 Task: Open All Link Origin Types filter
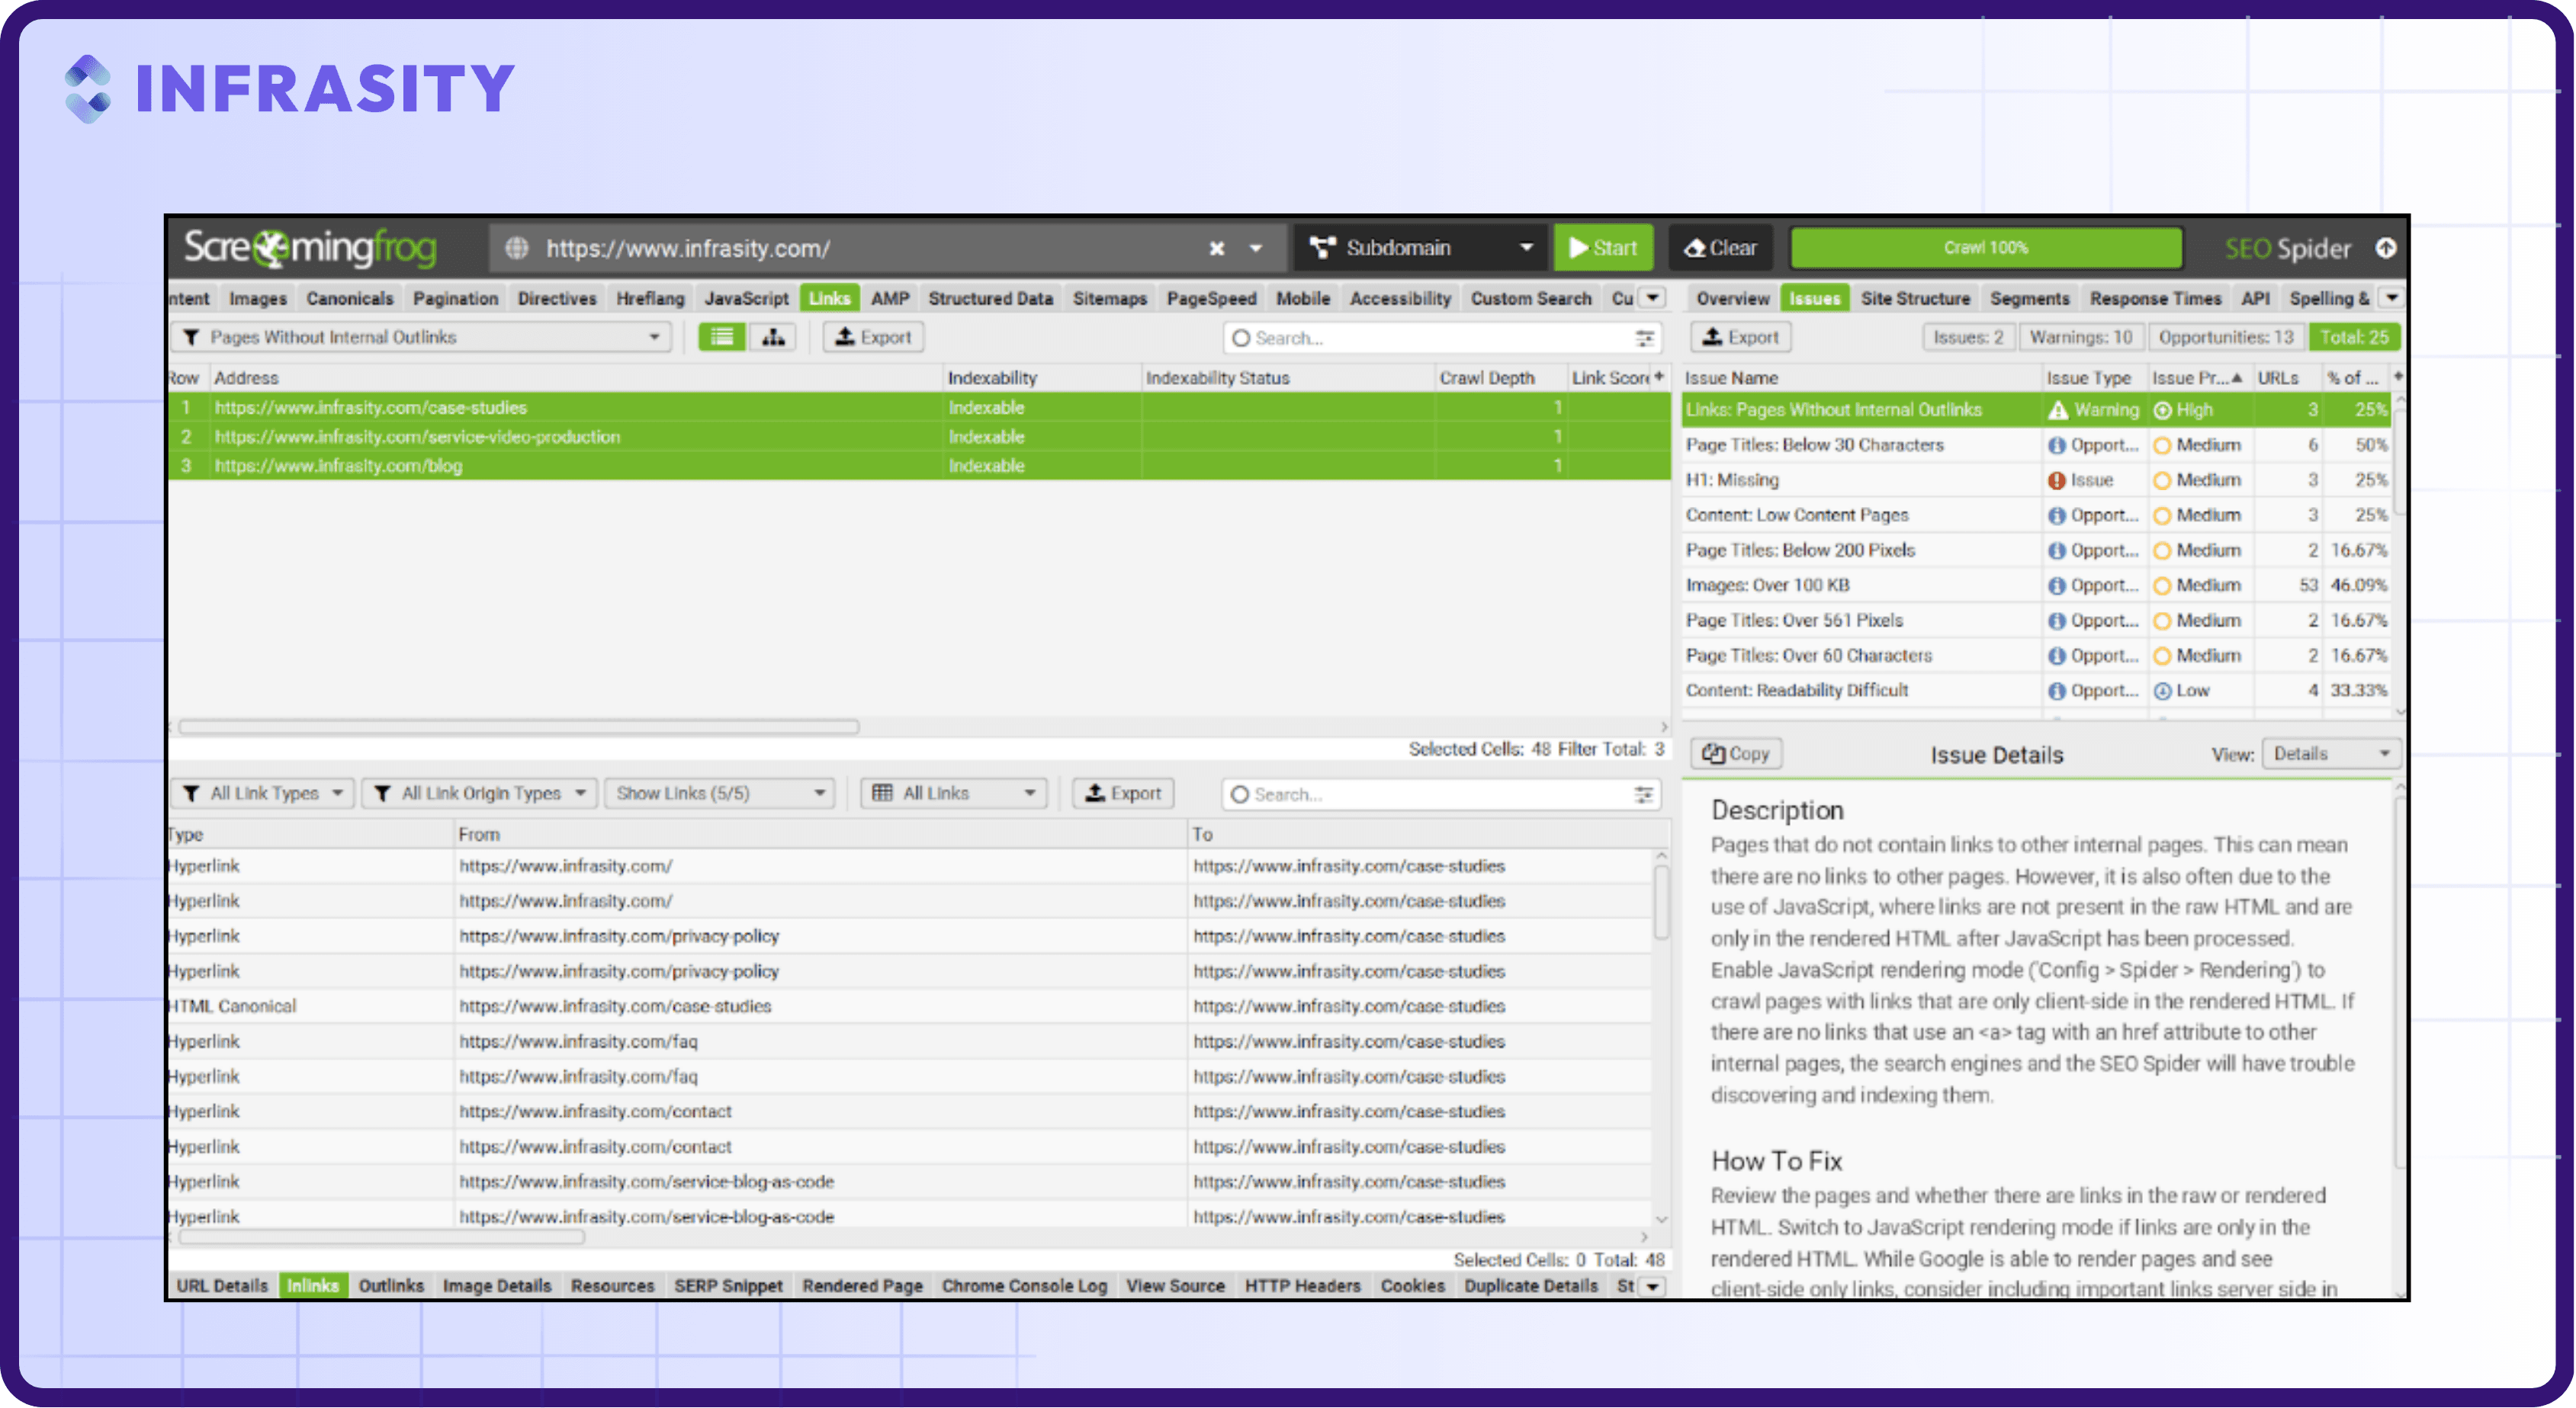[x=479, y=793]
